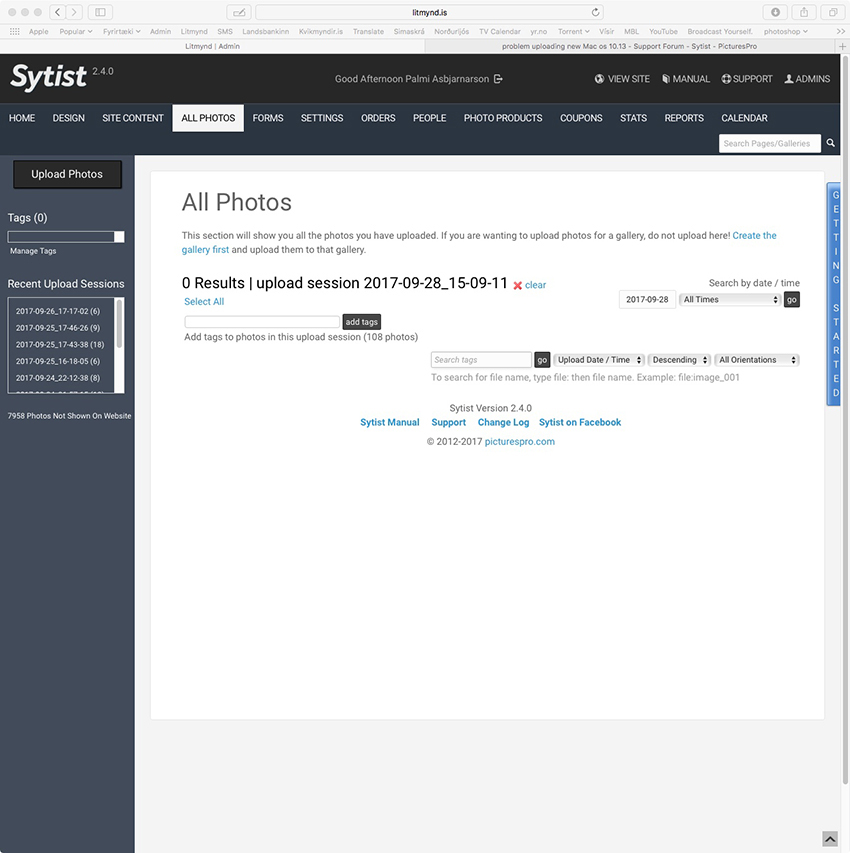Open the PHOTO PRODUCTS menu
The height and width of the screenshot is (853, 850).
coord(503,118)
